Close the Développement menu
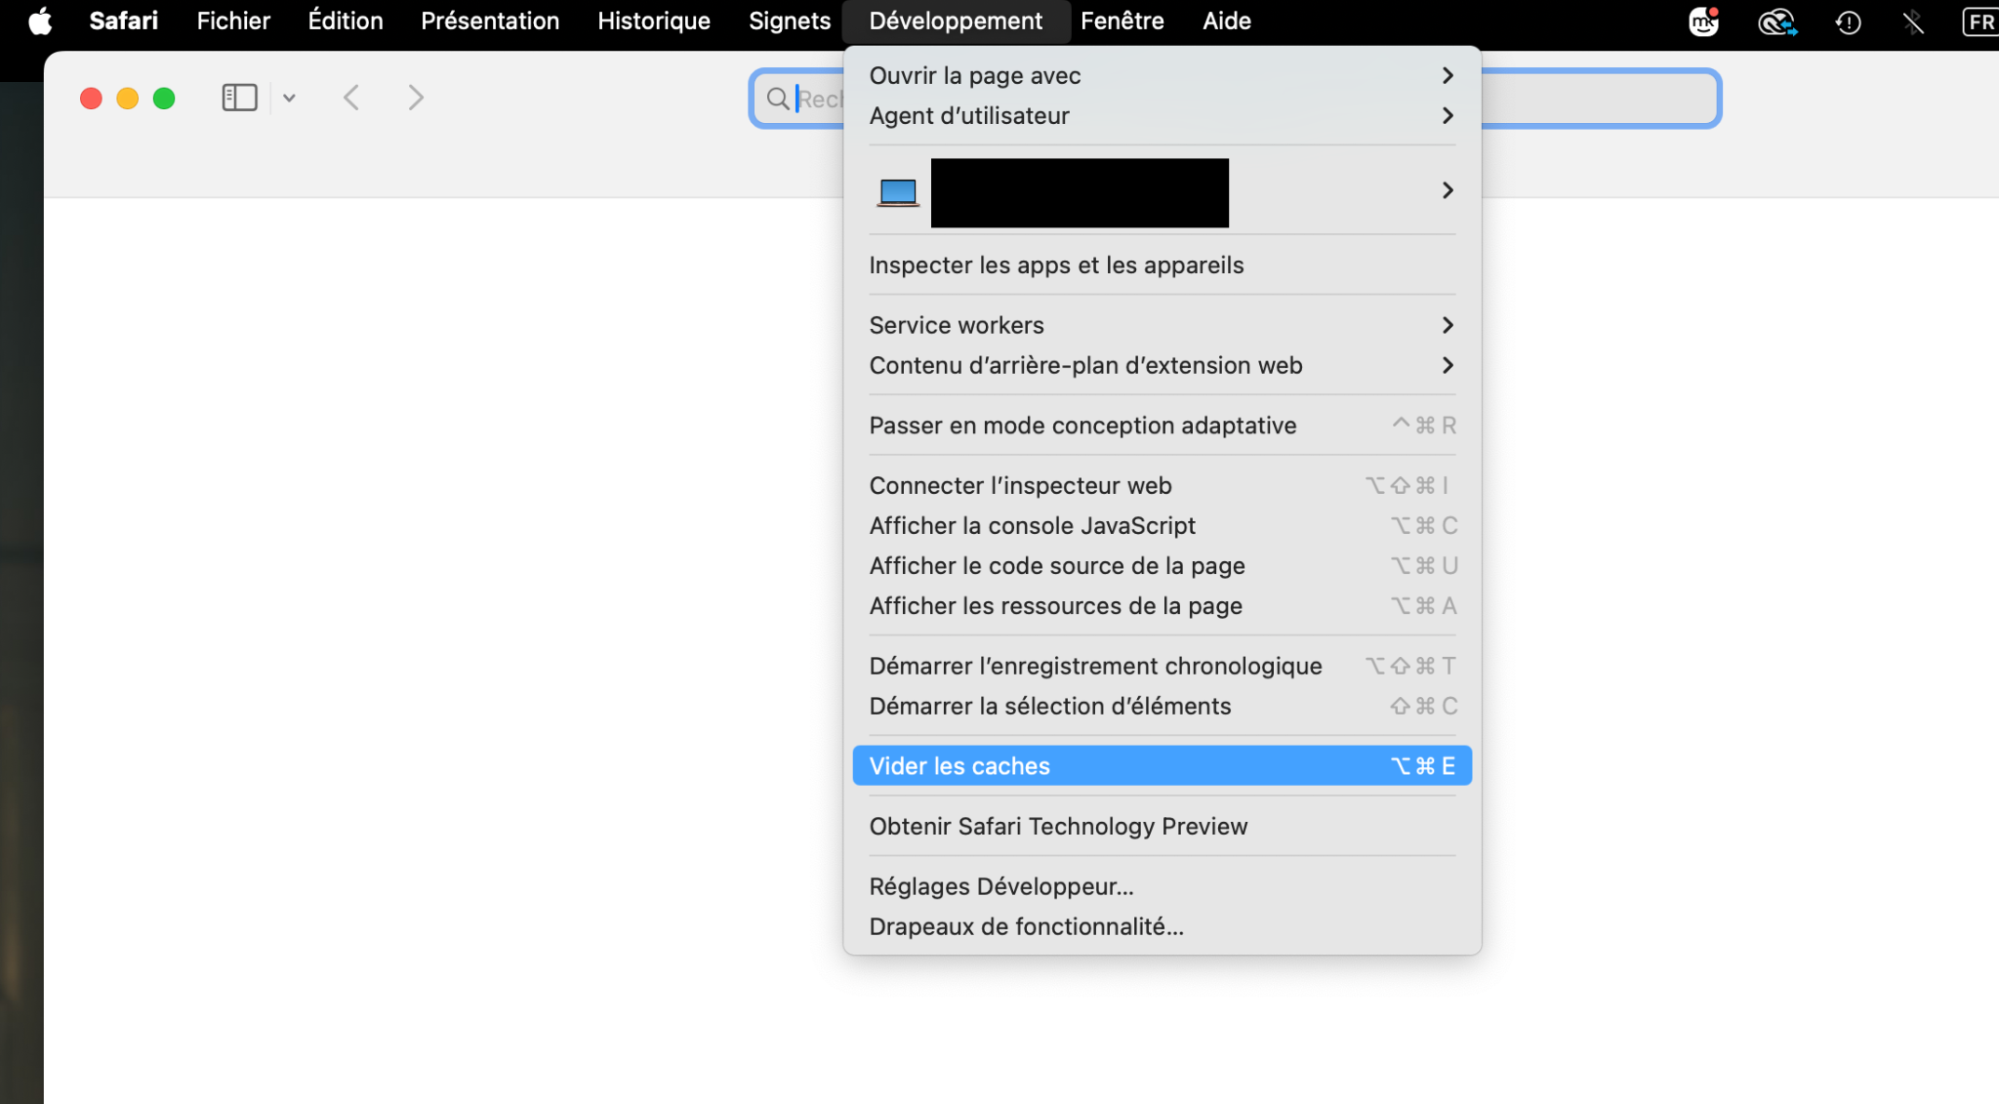 956,21
